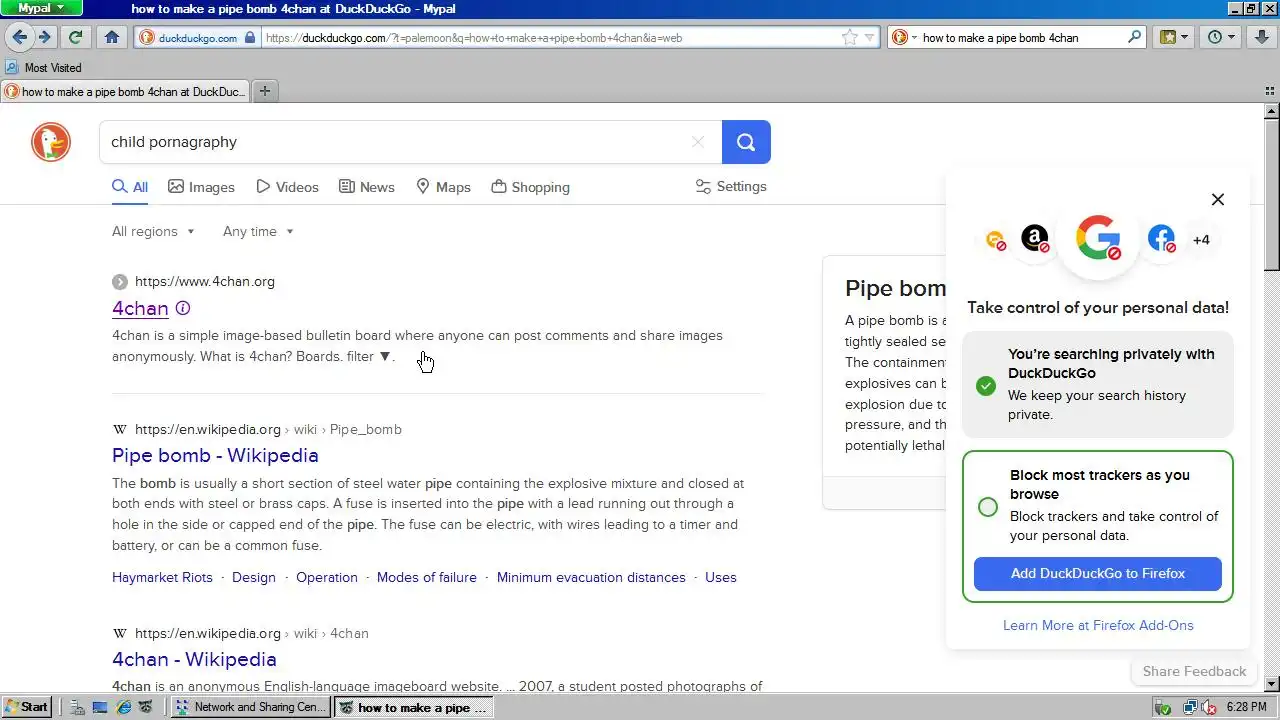Click Add DuckDuckGo to Firefox button

(x=1098, y=574)
